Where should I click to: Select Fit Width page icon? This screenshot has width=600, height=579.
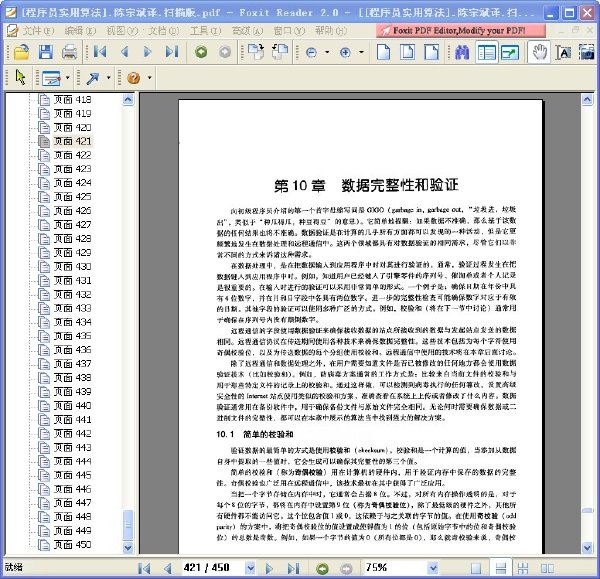pos(431,52)
